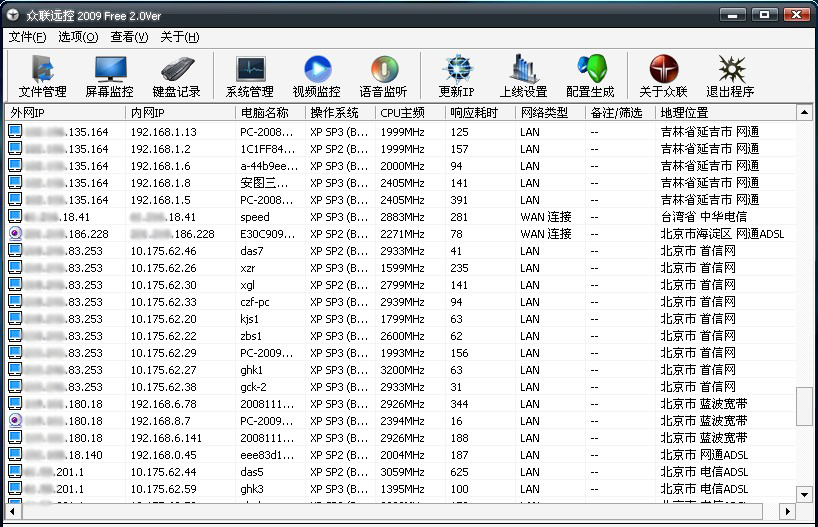Open the 查看(V) menu
This screenshot has width=818, height=527.
129,37
